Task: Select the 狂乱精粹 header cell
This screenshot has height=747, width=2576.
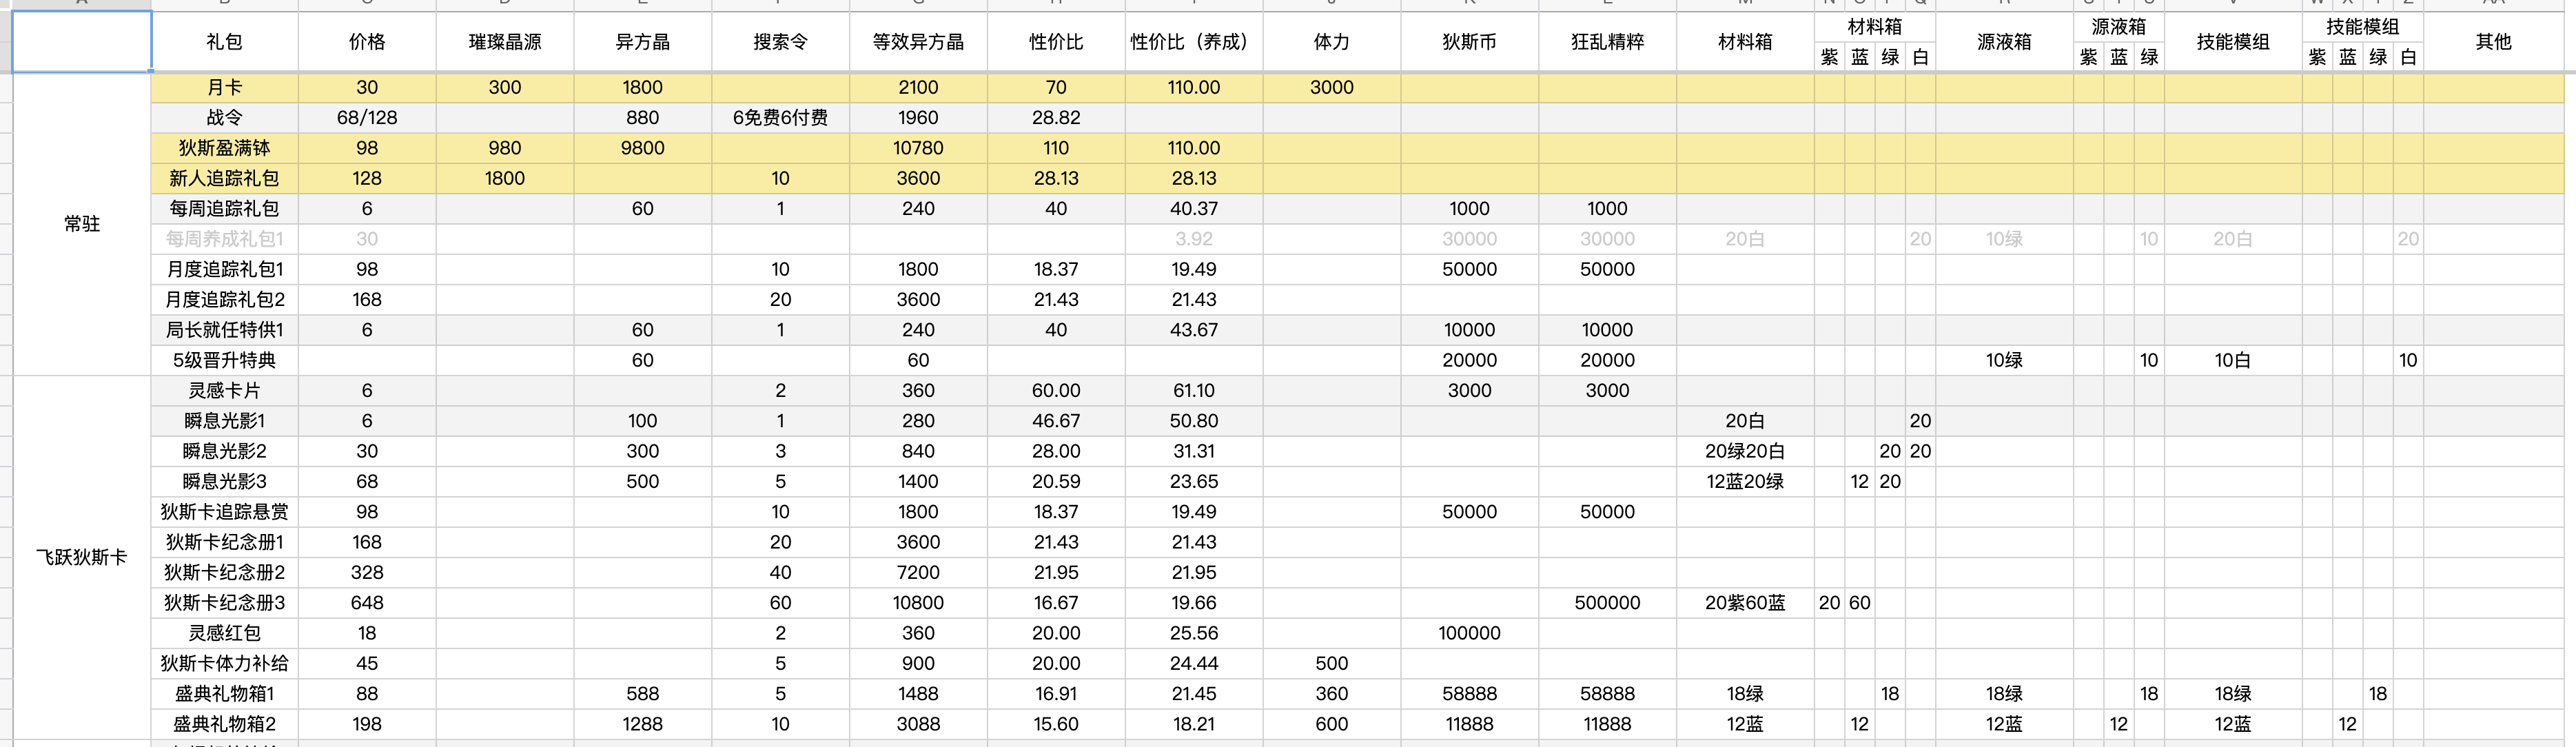Action: point(1608,42)
